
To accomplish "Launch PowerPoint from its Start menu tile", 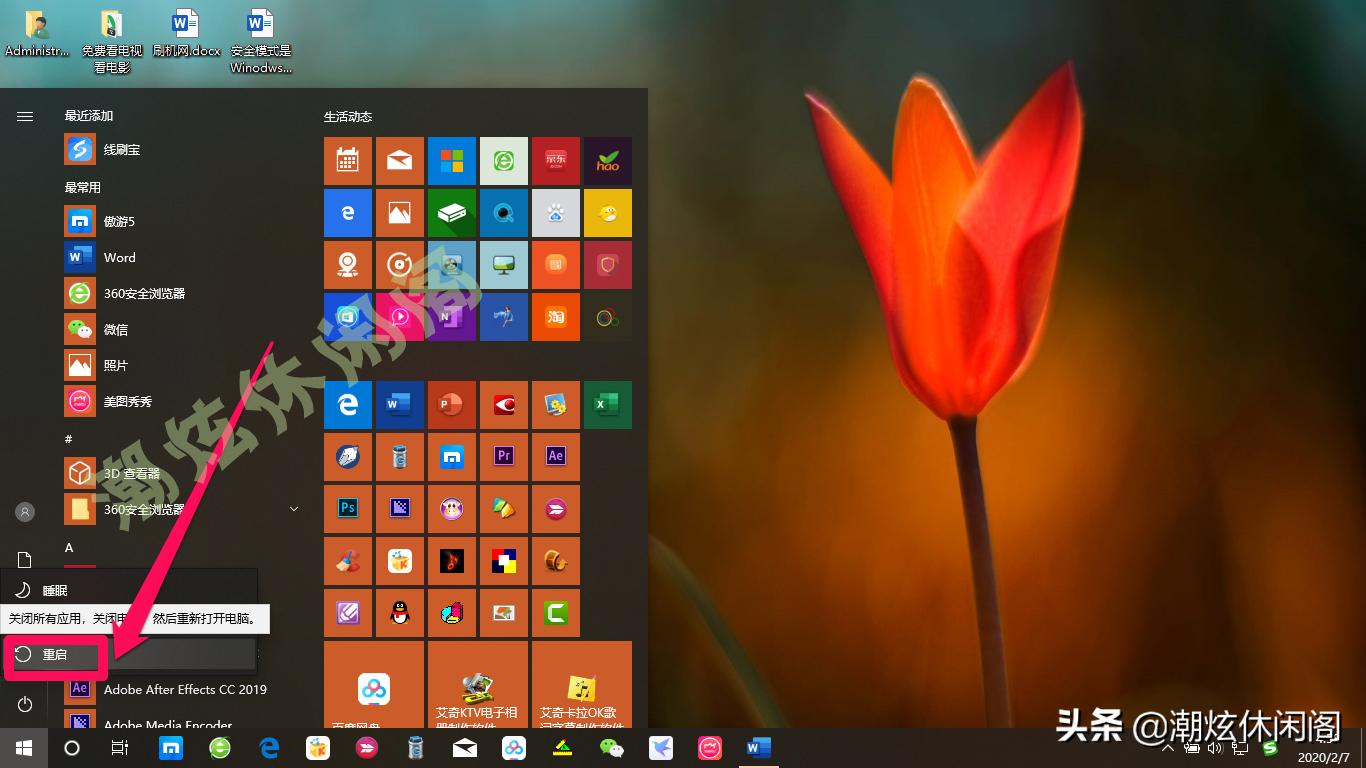I will click(x=452, y=405).
